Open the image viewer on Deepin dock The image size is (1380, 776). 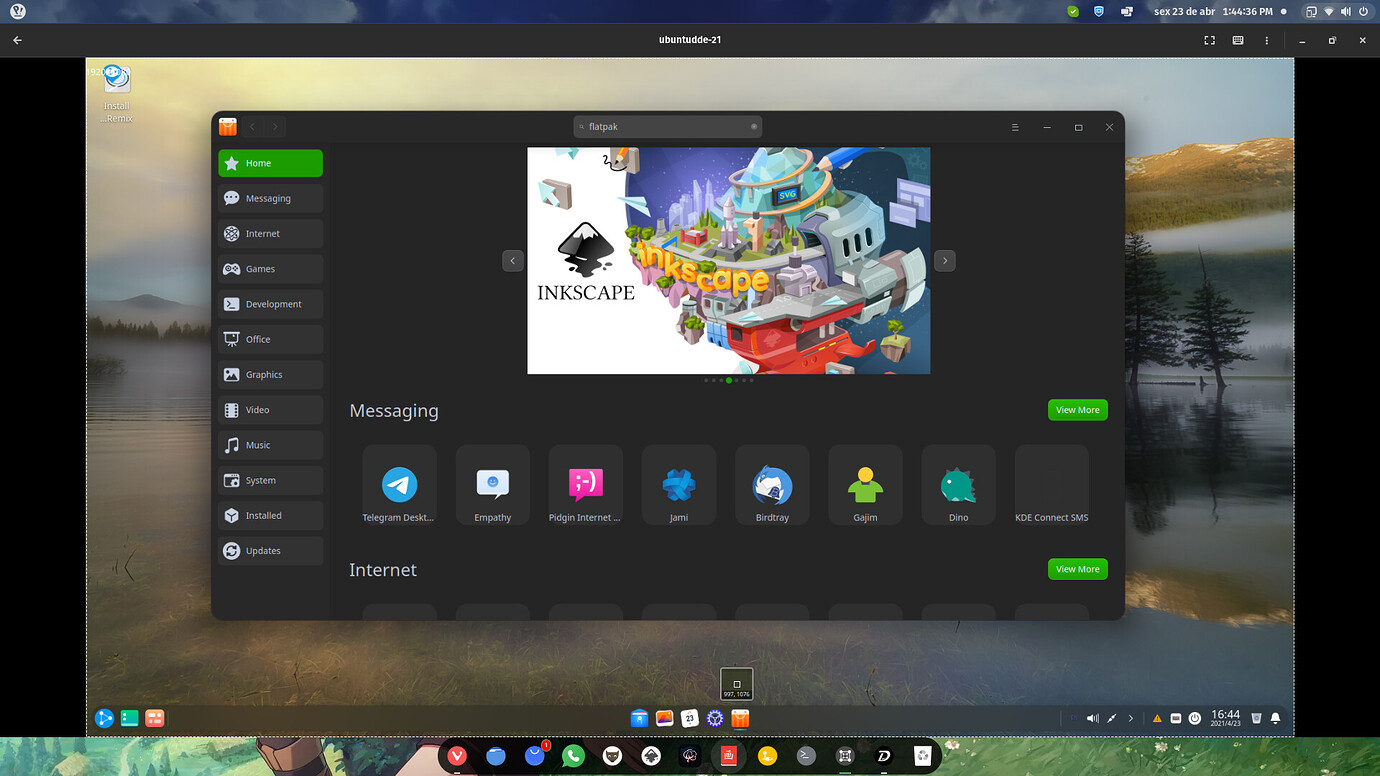coord(665,718)
